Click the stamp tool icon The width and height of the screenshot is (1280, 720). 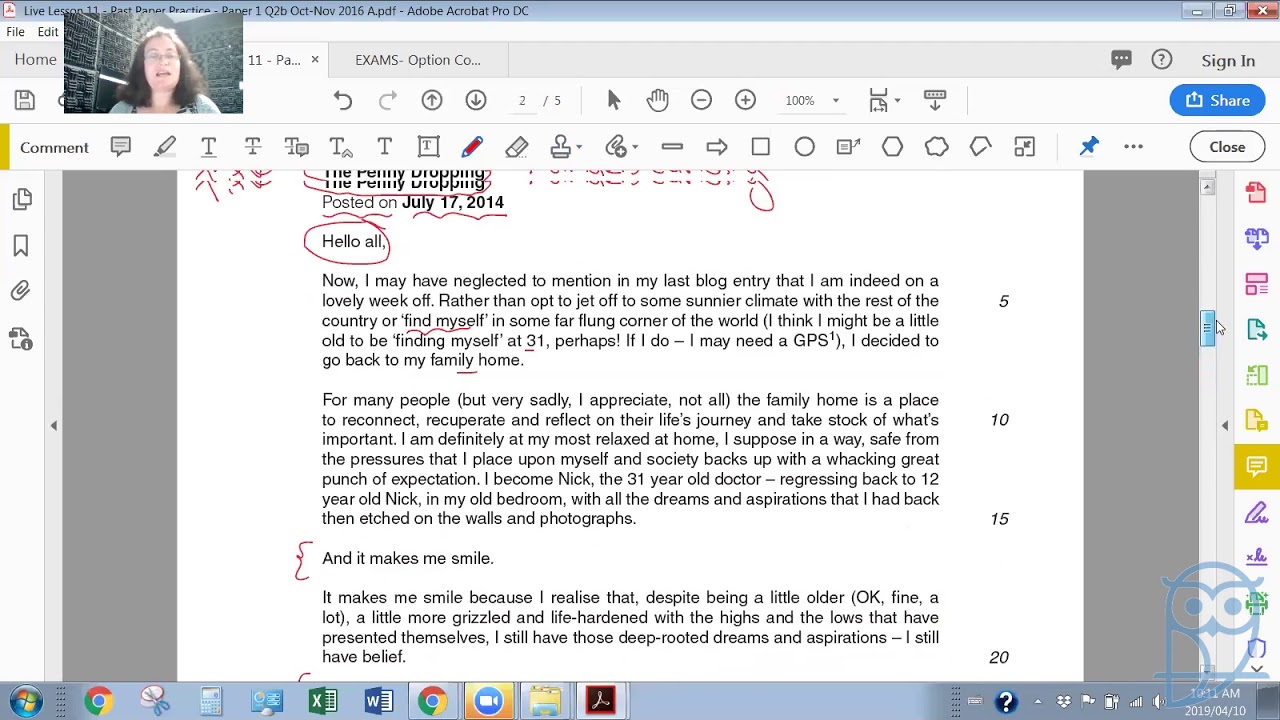[561, 147]
